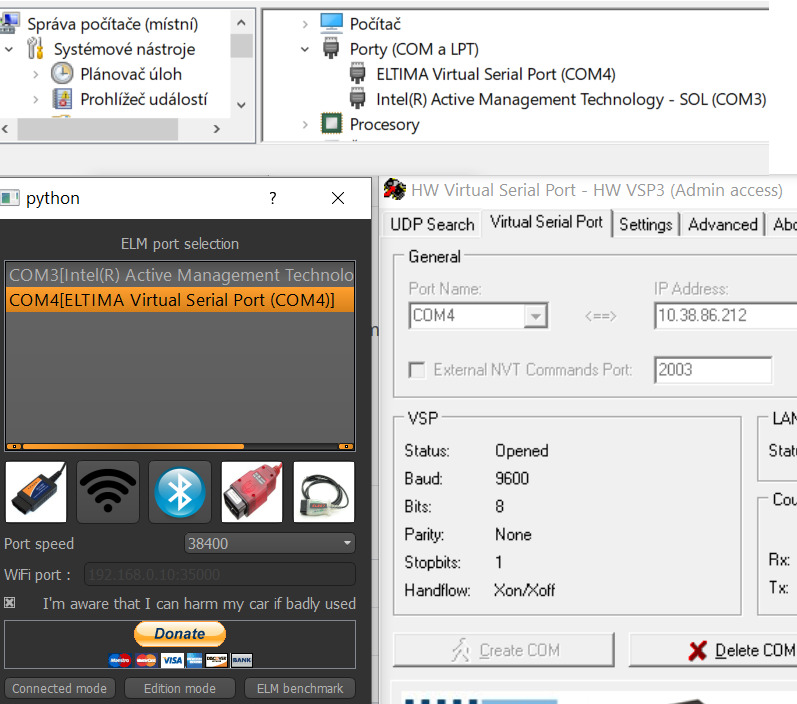Click the ELTIMA Virtual Serial Port device icon
The height and width of the screenshot is (704, 797).
click(358, 74)
